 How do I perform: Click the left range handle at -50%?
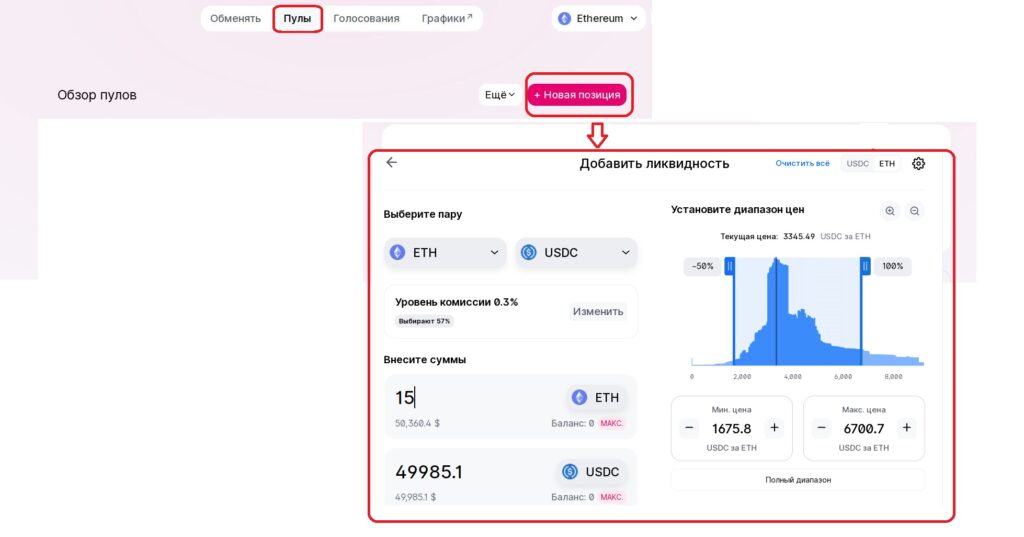pyautogui.click(x=730, y=266)
